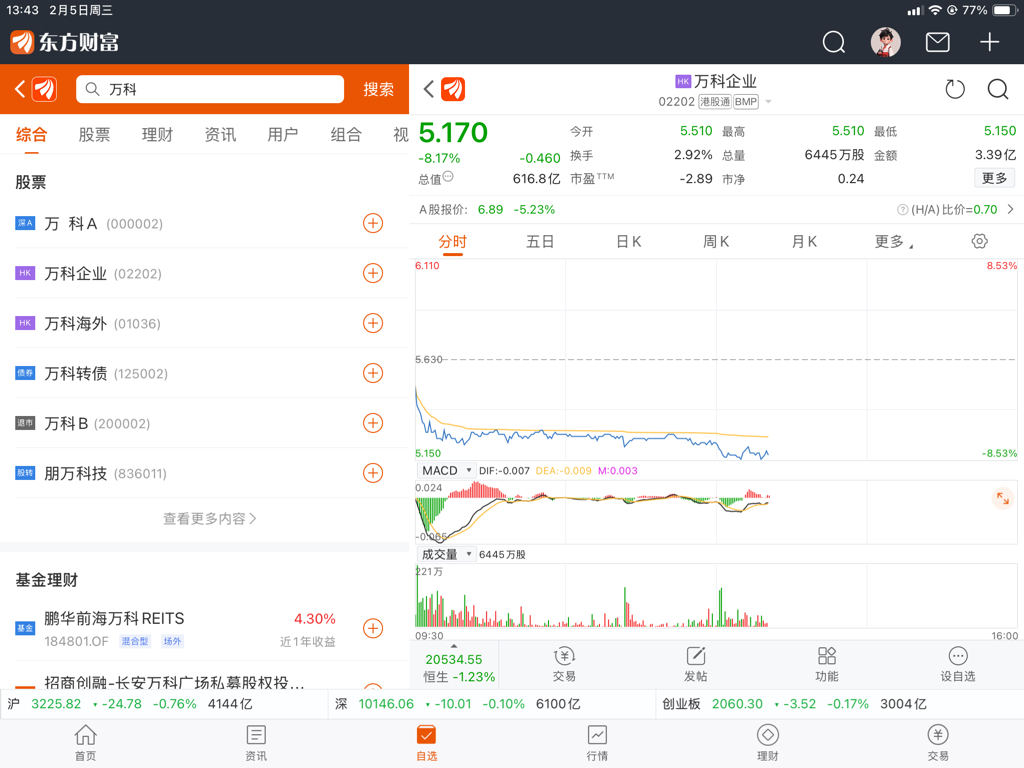The width and height of the screenshot is (1024, 768).
Task: Switch chart to 日K view
Action: 629,242
